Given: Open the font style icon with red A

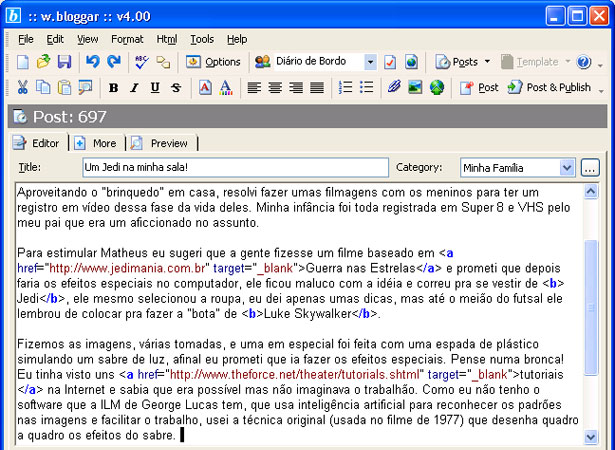Looking at the screenshot, I should click(205, 87).
